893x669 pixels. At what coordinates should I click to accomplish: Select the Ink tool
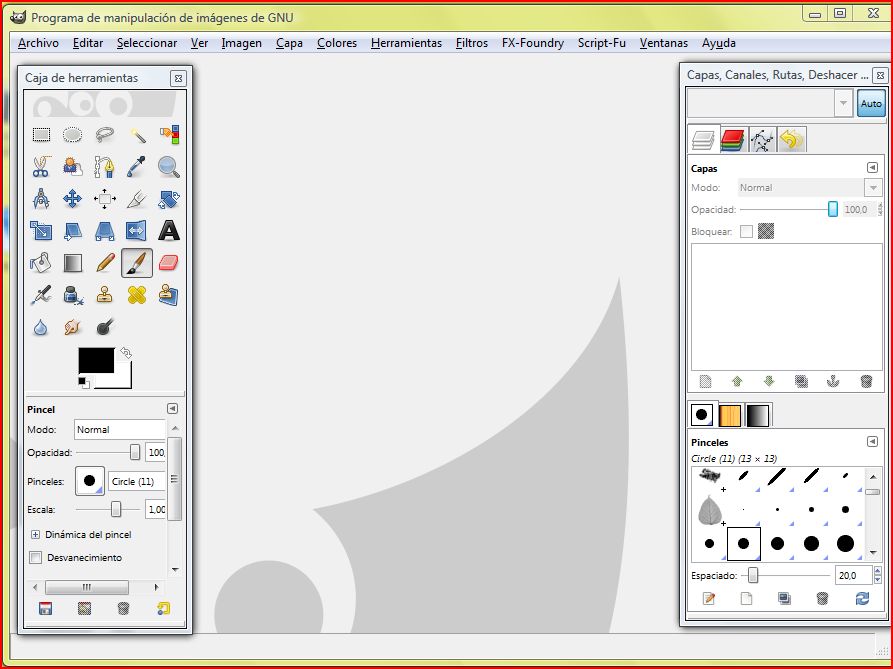pyautogui.click(x=72, y=295)
